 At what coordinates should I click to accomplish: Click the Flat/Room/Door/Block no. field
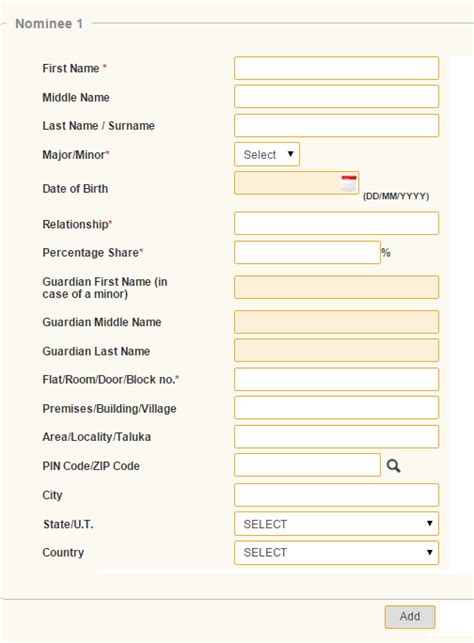pos(337,379)
